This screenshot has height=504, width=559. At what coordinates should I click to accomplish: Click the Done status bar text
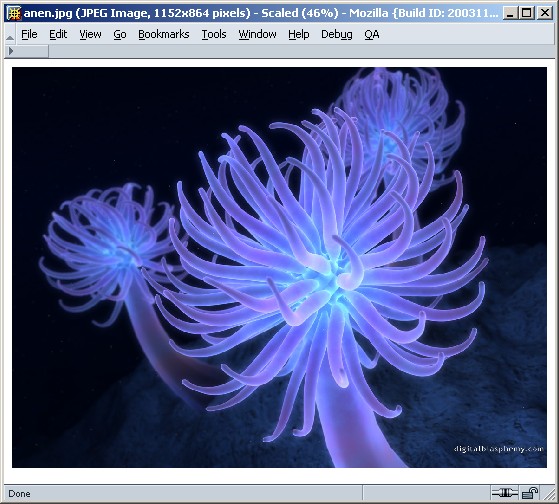tap(19, 494)
